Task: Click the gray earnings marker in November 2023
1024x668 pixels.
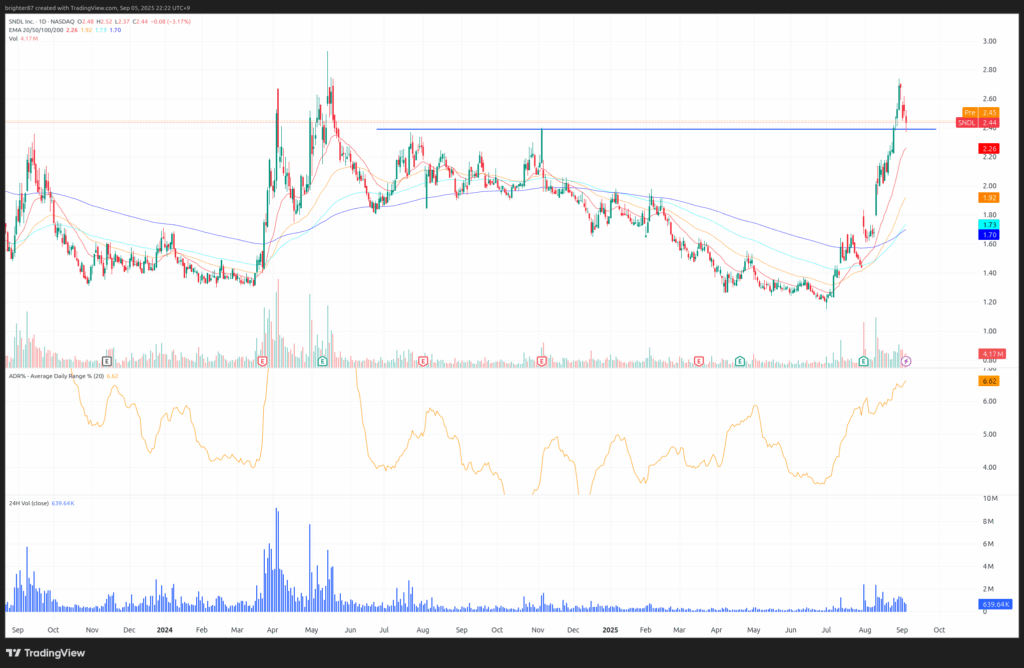Action: click(107, 361)
